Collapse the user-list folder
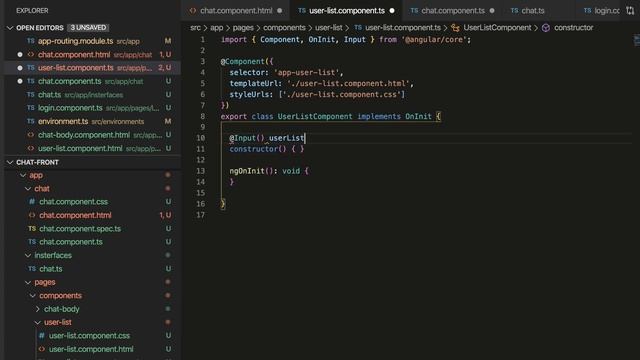Screen dimensions: 640x360 tap(38, 322)
